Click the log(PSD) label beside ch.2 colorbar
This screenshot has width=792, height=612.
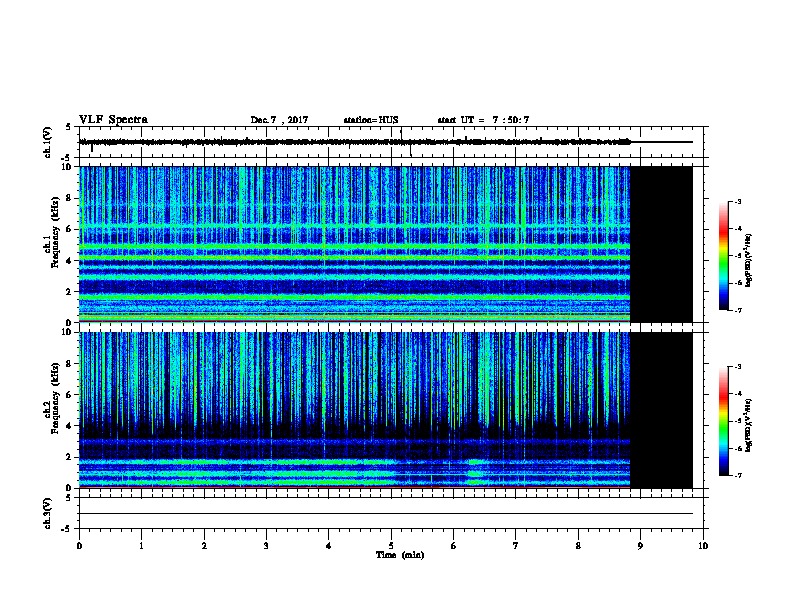tap(749, 425)
